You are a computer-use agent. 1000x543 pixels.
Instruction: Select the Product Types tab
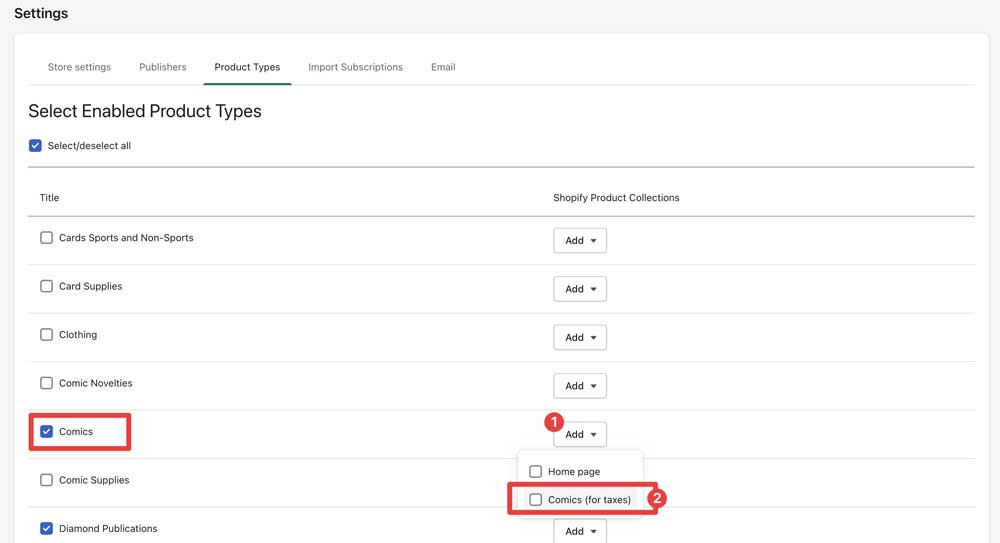coord(247,67)
